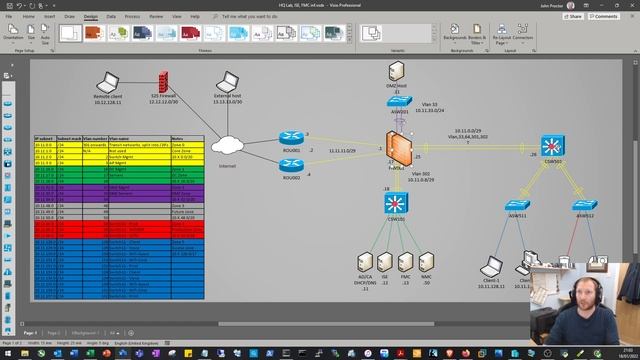Screen dimensions: 640x360
Task: Open the Windows Start button
Action: pos(8,353)
